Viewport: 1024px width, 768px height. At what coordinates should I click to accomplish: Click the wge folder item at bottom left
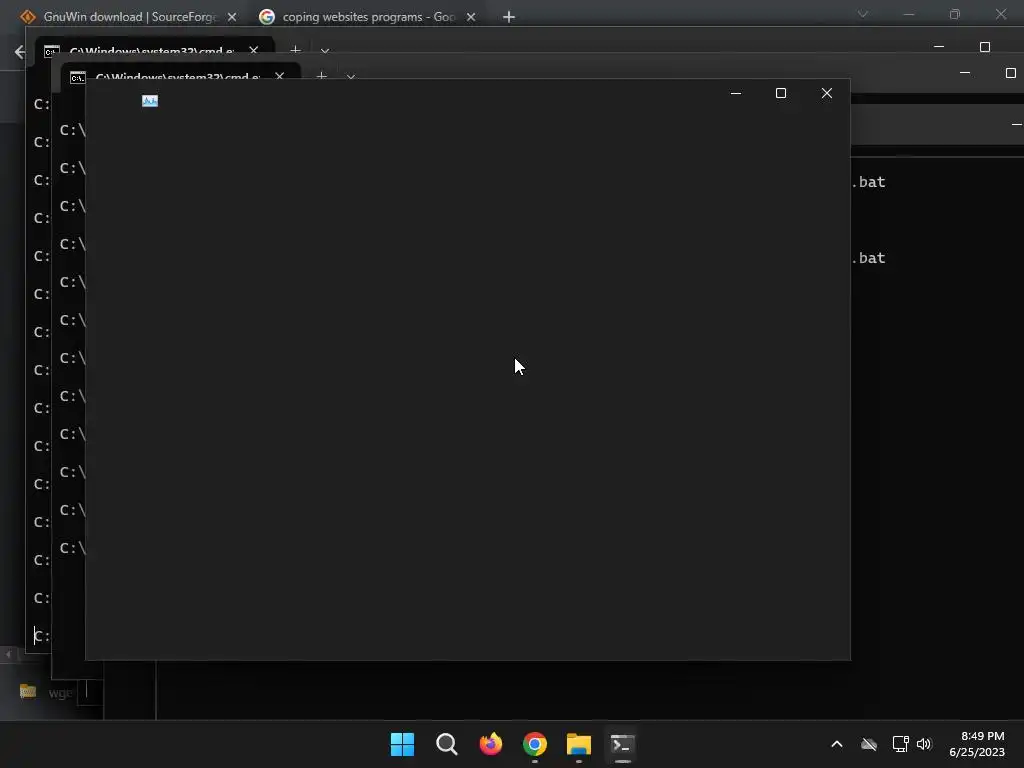[47, 692]
